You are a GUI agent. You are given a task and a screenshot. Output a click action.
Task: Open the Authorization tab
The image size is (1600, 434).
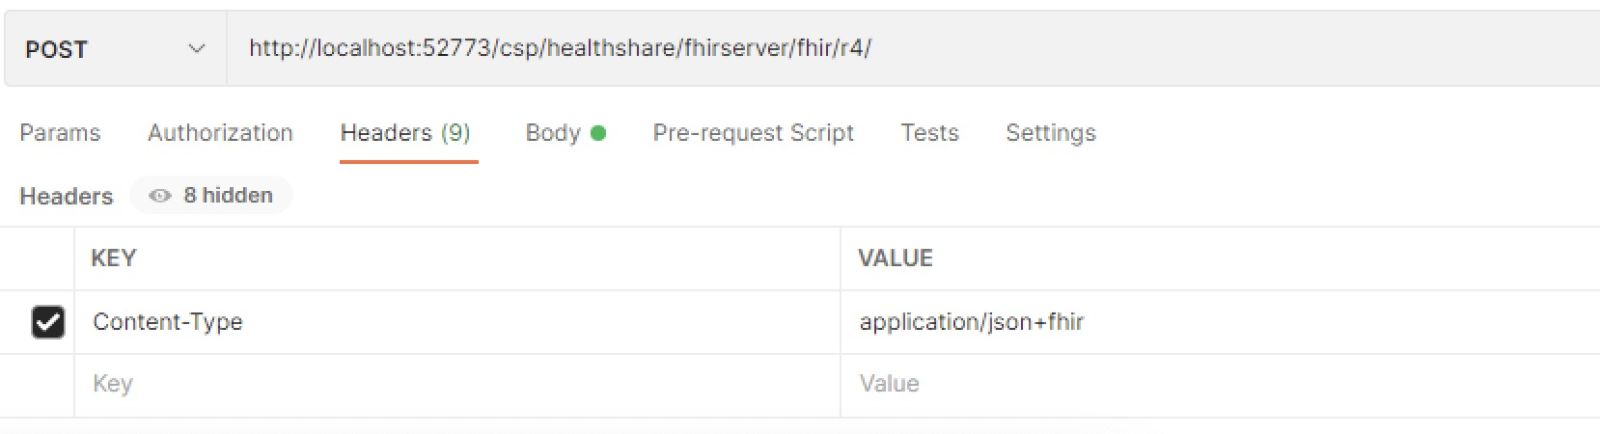(x=220, y=133)
